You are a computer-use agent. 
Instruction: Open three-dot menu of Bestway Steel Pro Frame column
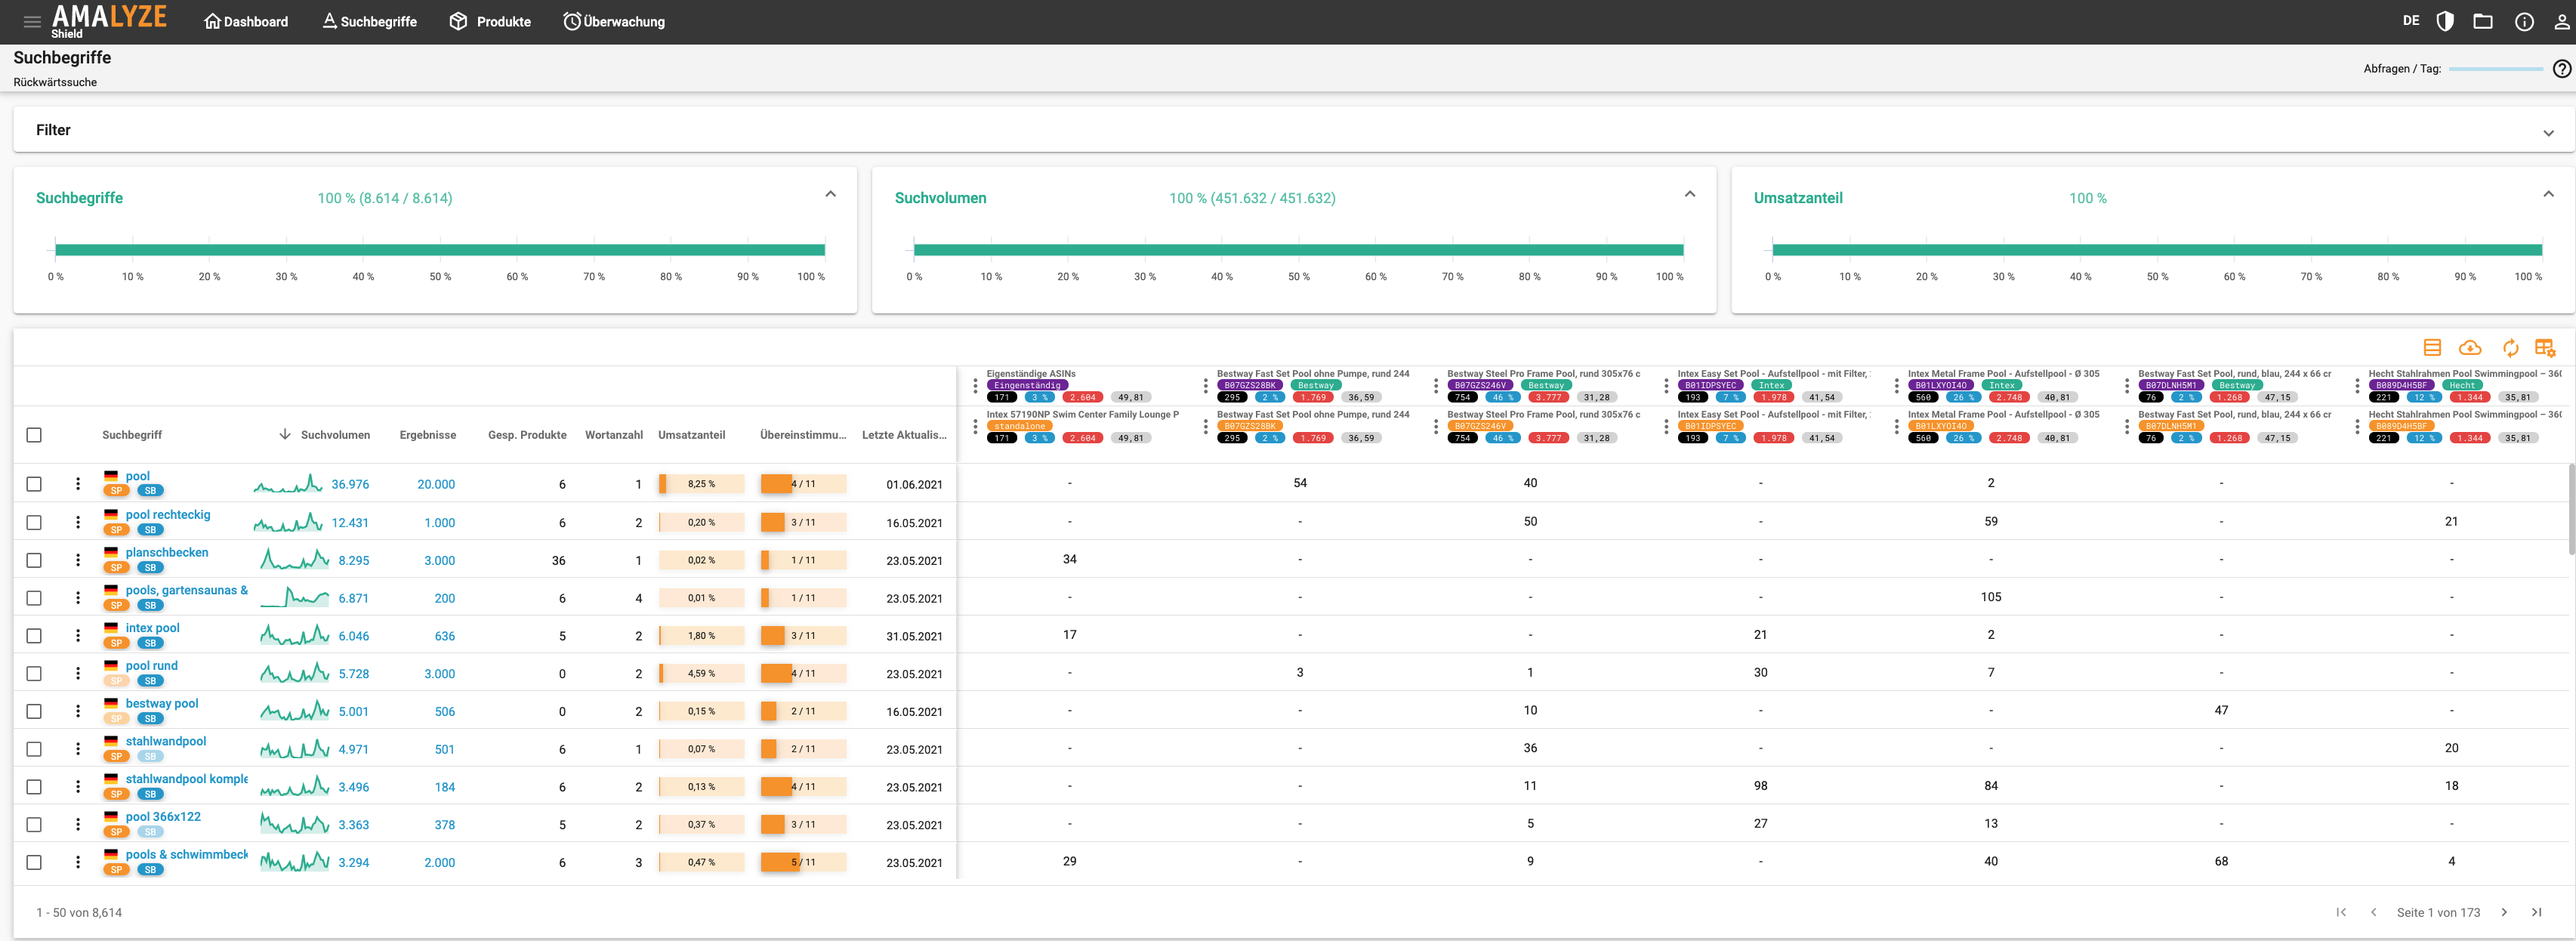coord(1436,385)
